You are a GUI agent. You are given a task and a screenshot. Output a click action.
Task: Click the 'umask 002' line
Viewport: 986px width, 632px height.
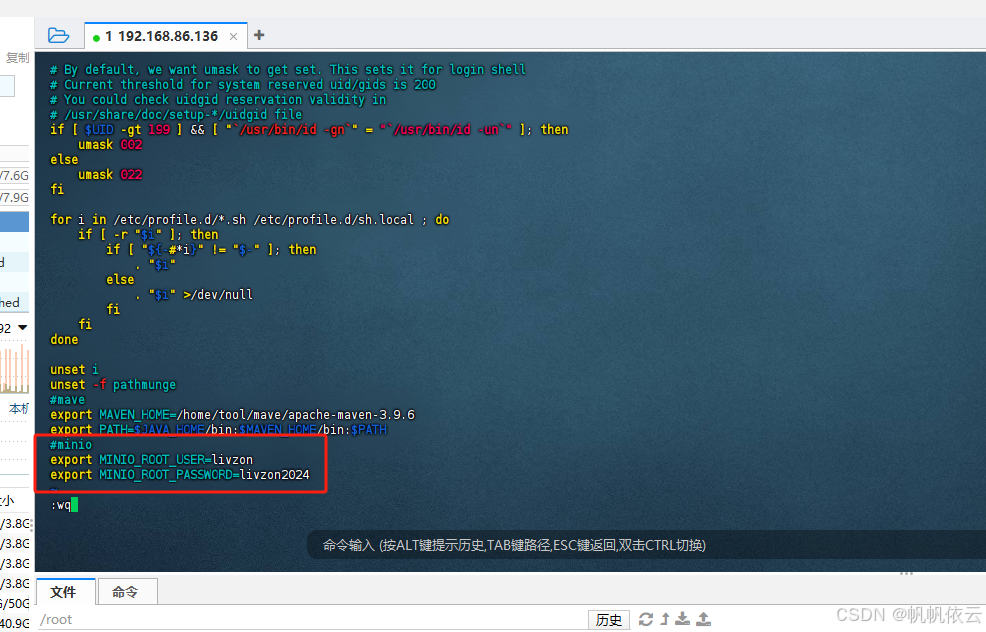(110, 145)
